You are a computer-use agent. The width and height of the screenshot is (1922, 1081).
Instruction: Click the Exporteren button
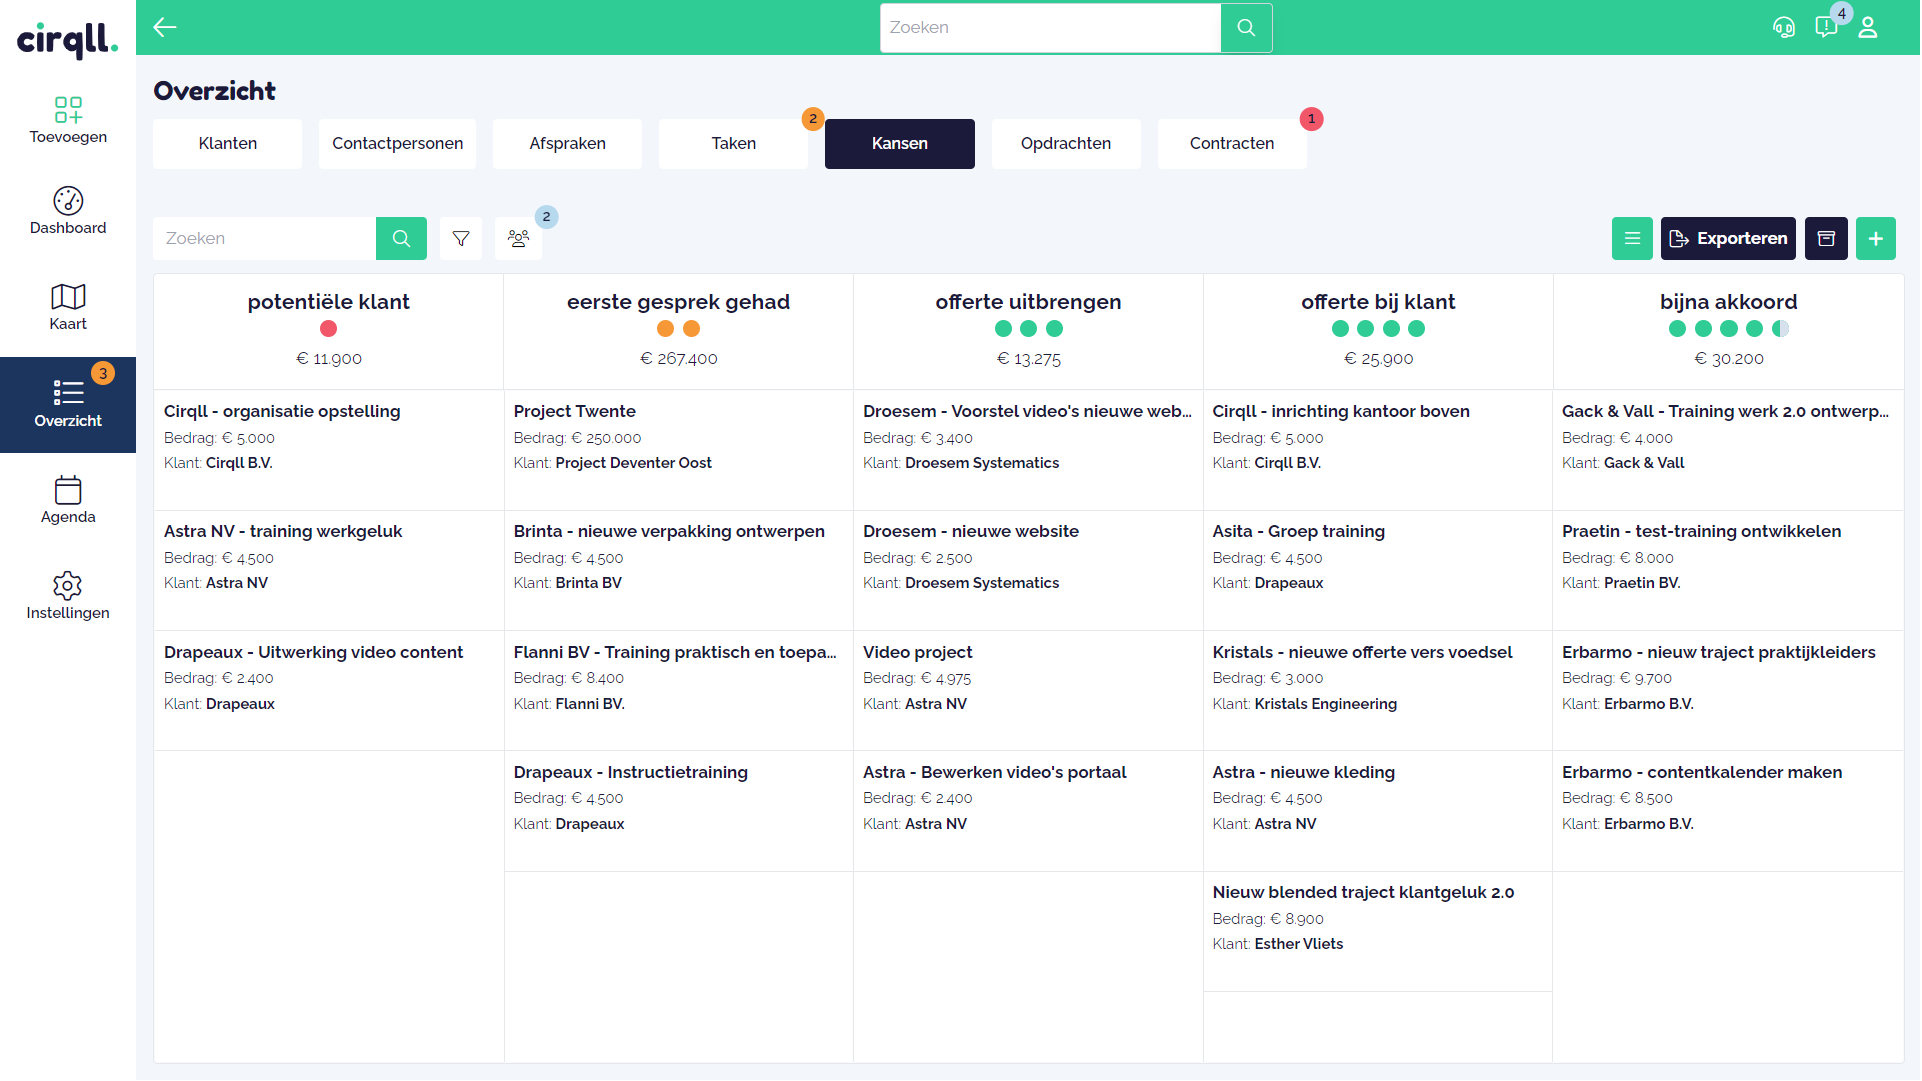[x=1728, y=238]
